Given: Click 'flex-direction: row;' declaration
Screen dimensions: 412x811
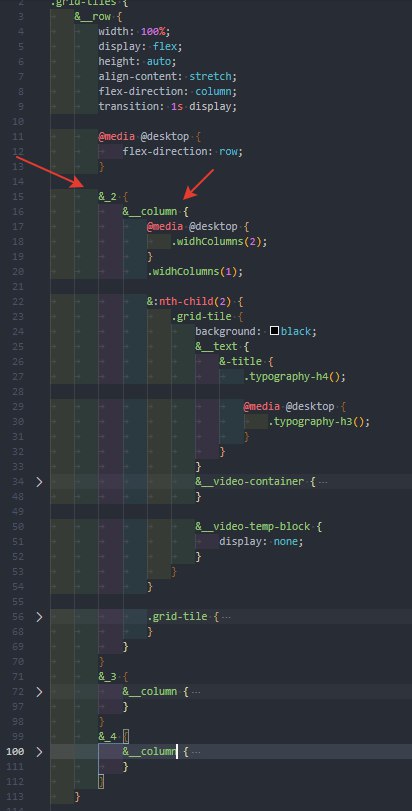Looking at the screenshot, I should (x=183, y=152).
